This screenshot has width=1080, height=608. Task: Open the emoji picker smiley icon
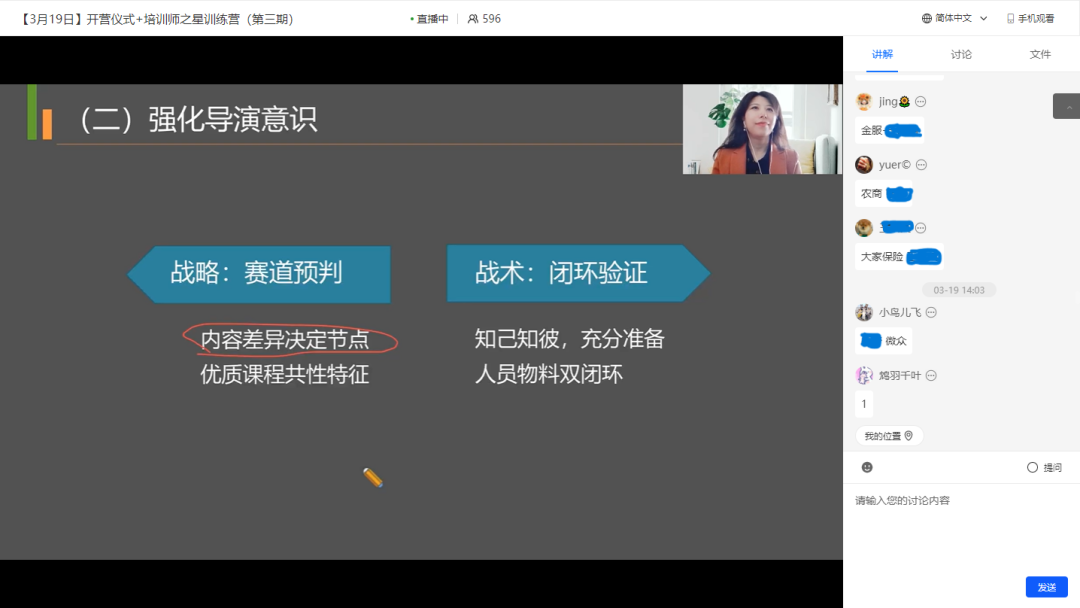click(x=867, y=467)
